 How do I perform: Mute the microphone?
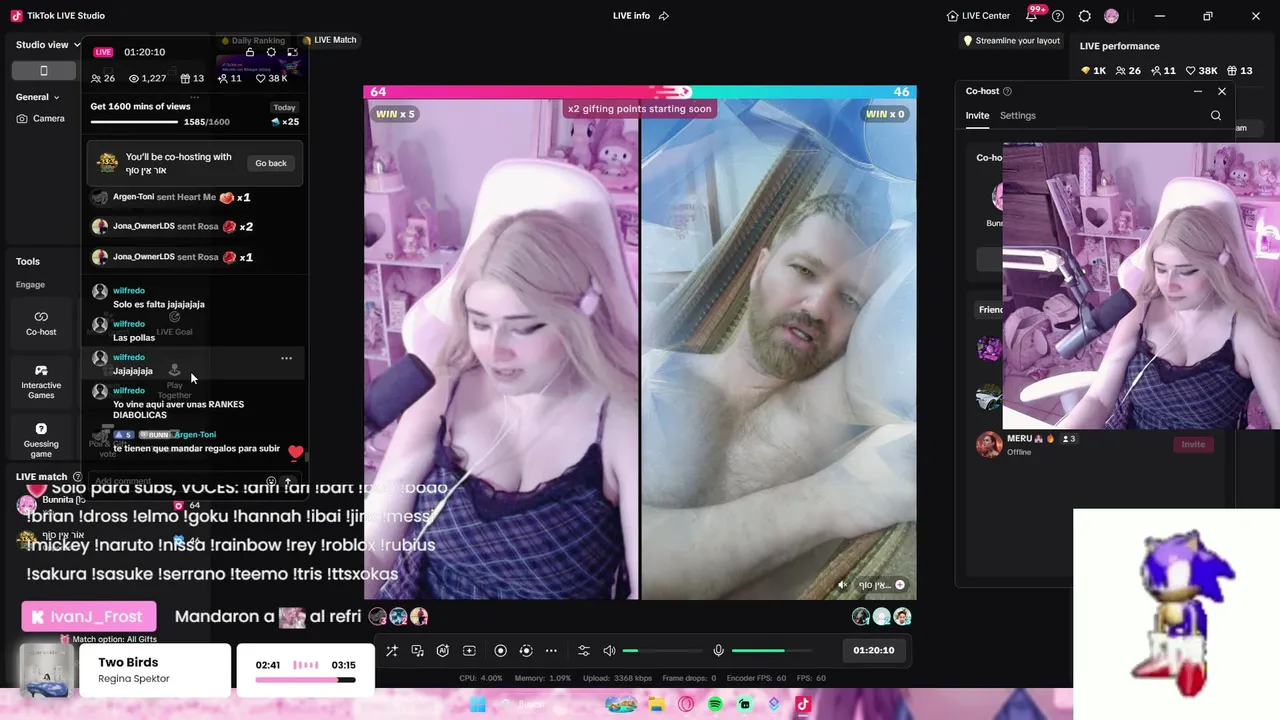click(x=718, y=651)
